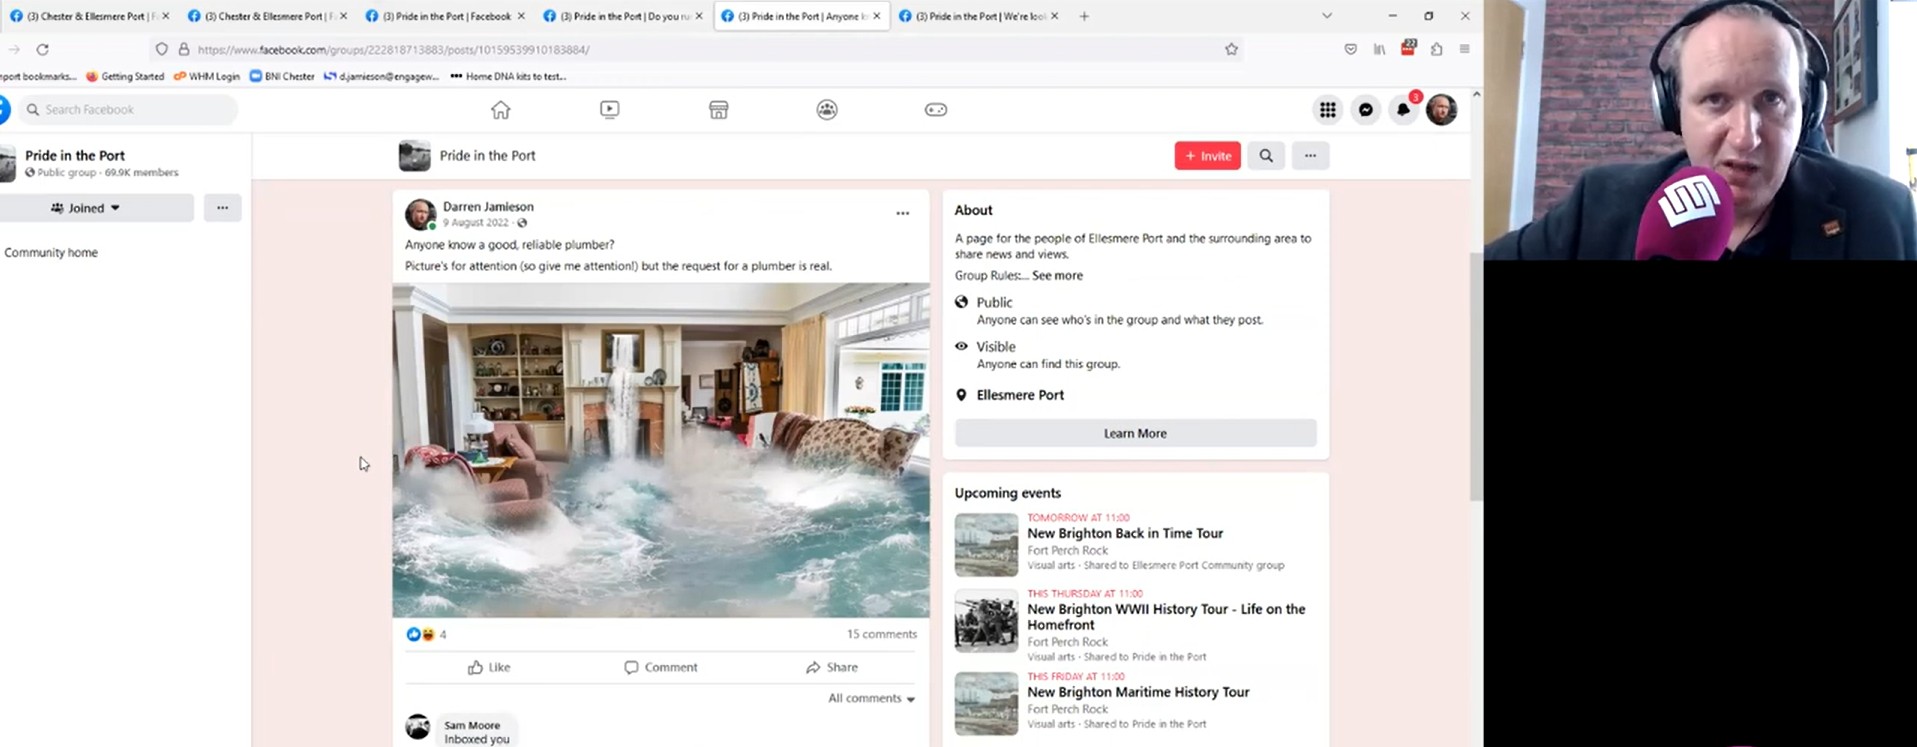Open Community home in the sidebar

[51, 253]
